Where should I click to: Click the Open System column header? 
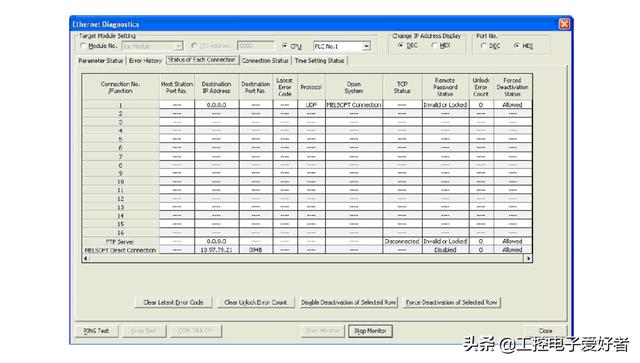(354, 87)
